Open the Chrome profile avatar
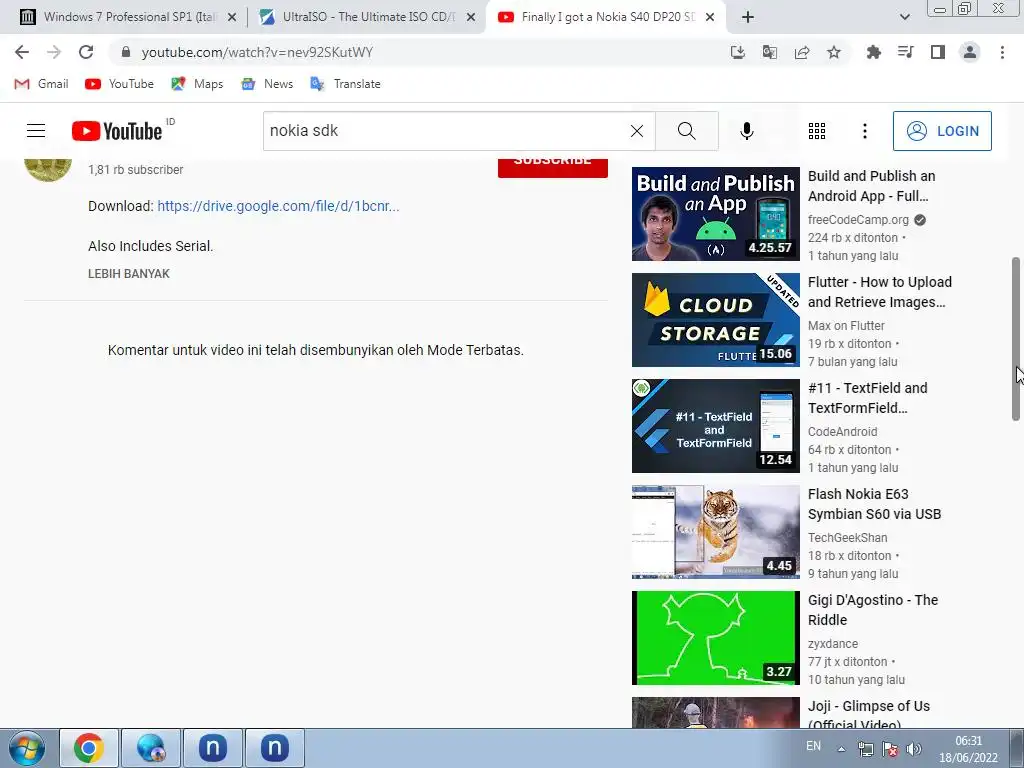The image size is (1024, 768). (x=970, y=52)
